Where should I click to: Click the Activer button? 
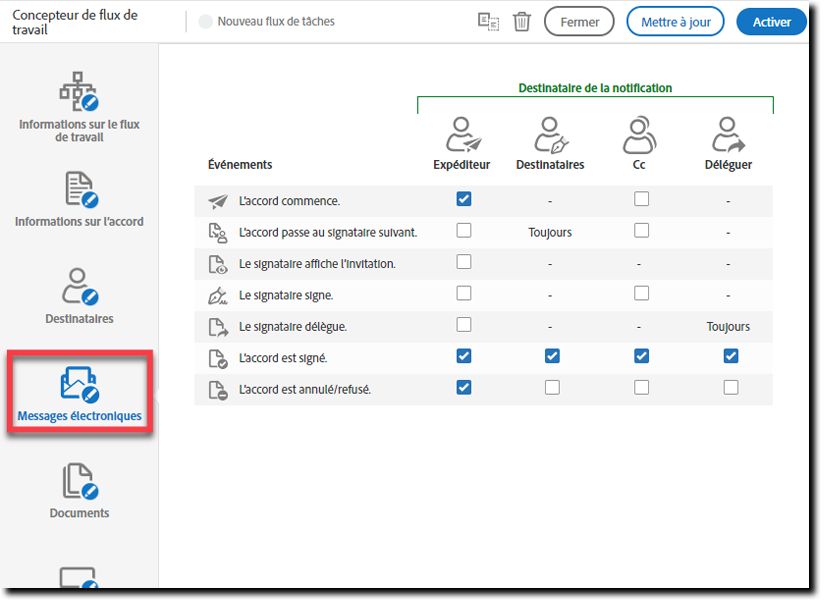(x=771, y=22)
